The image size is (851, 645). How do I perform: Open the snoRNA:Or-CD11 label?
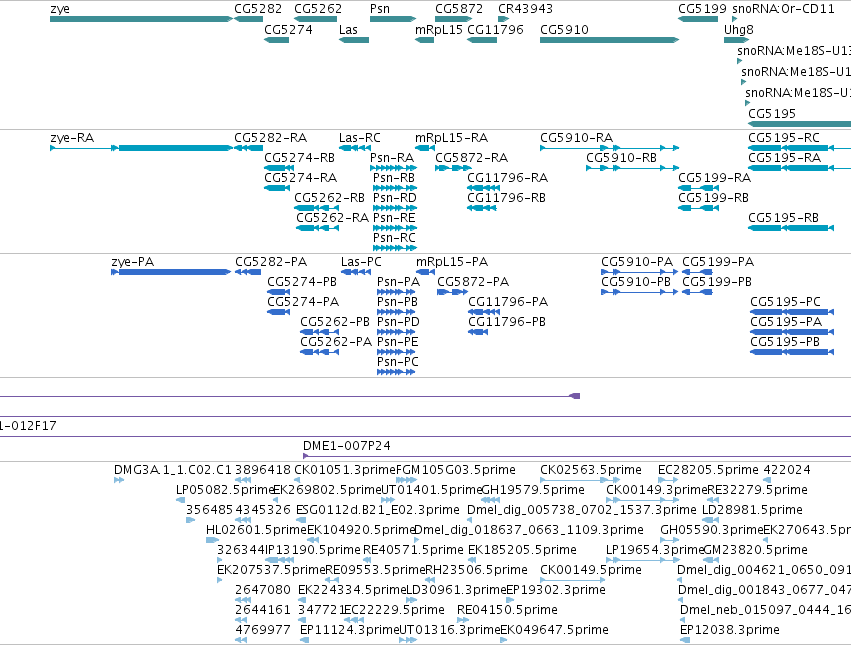(783, 9)
